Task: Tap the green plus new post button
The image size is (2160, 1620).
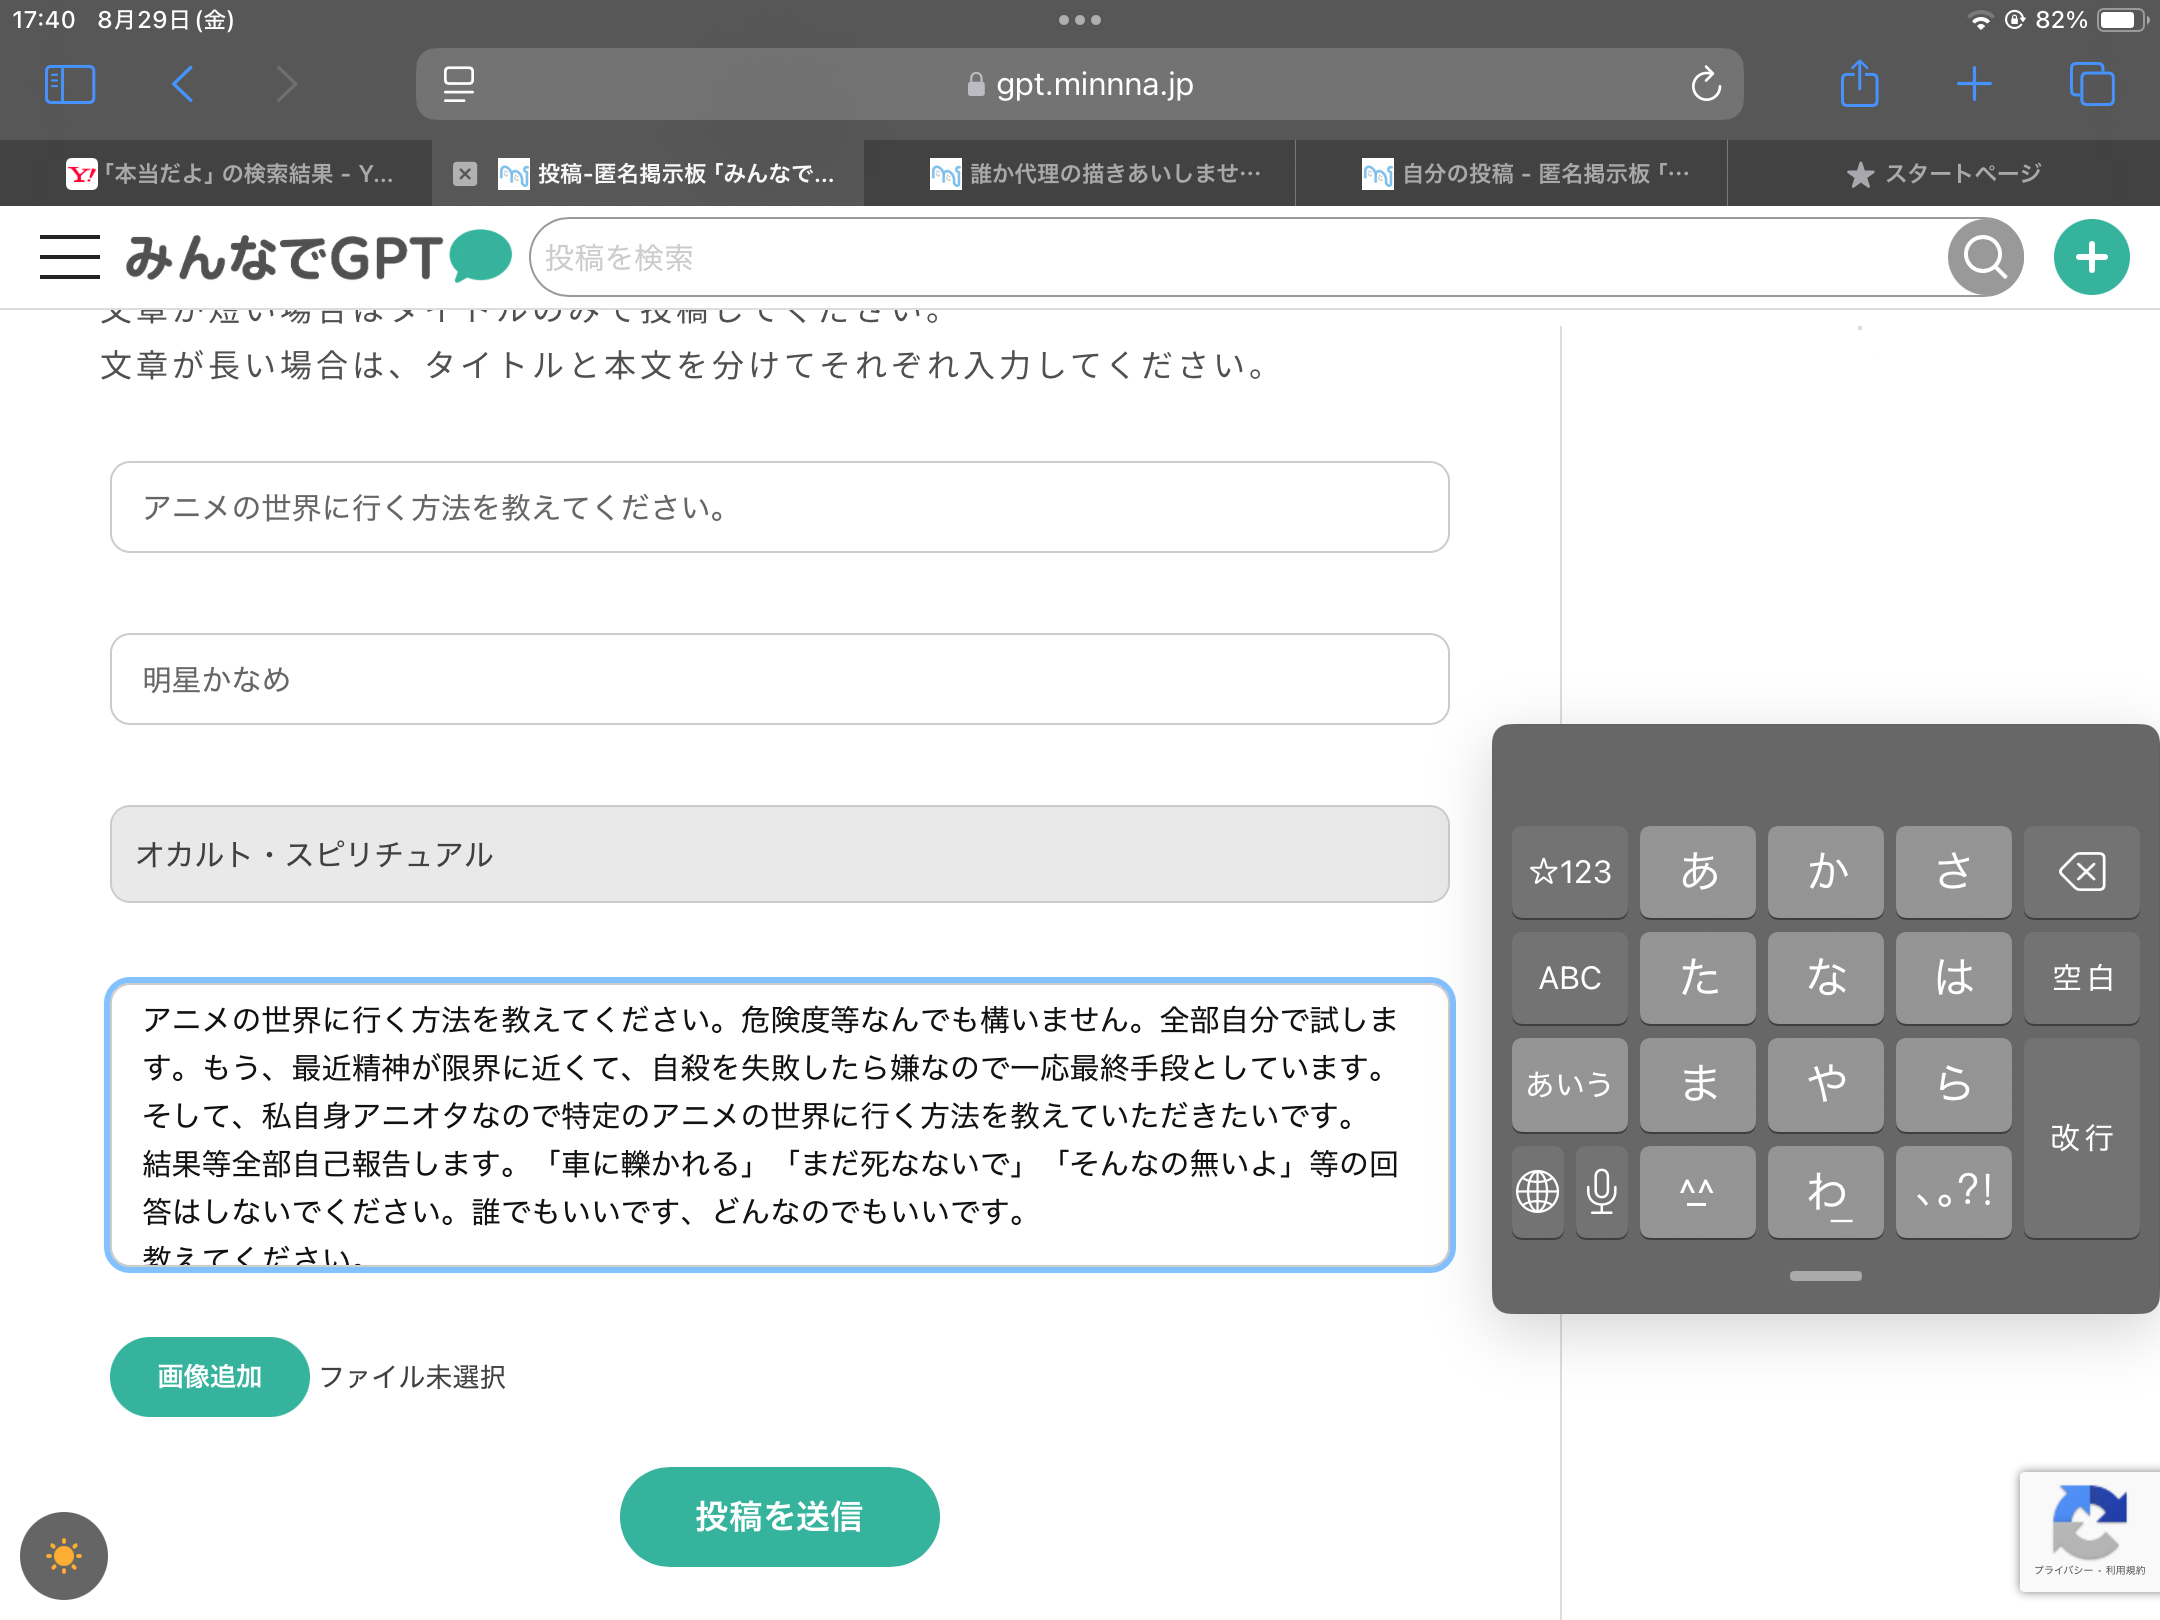Action: pos(2092,258)
